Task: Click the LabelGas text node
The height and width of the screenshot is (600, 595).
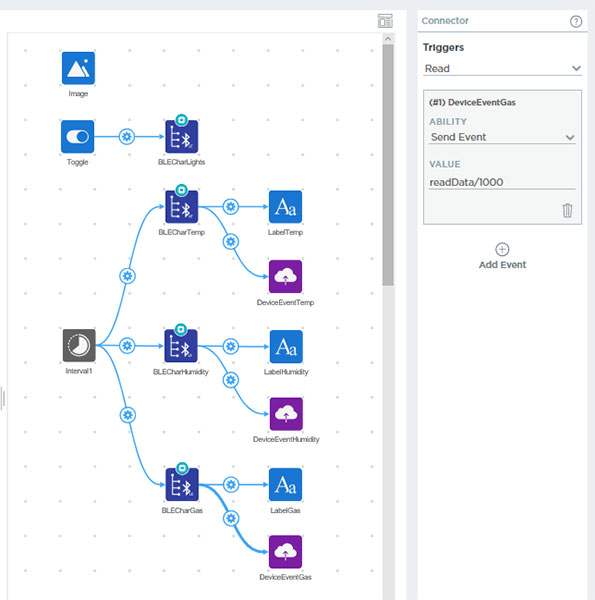Action: [285, 484]
